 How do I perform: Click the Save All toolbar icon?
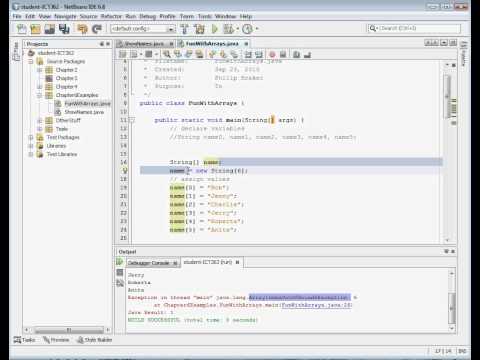click(x=64, y=29)
